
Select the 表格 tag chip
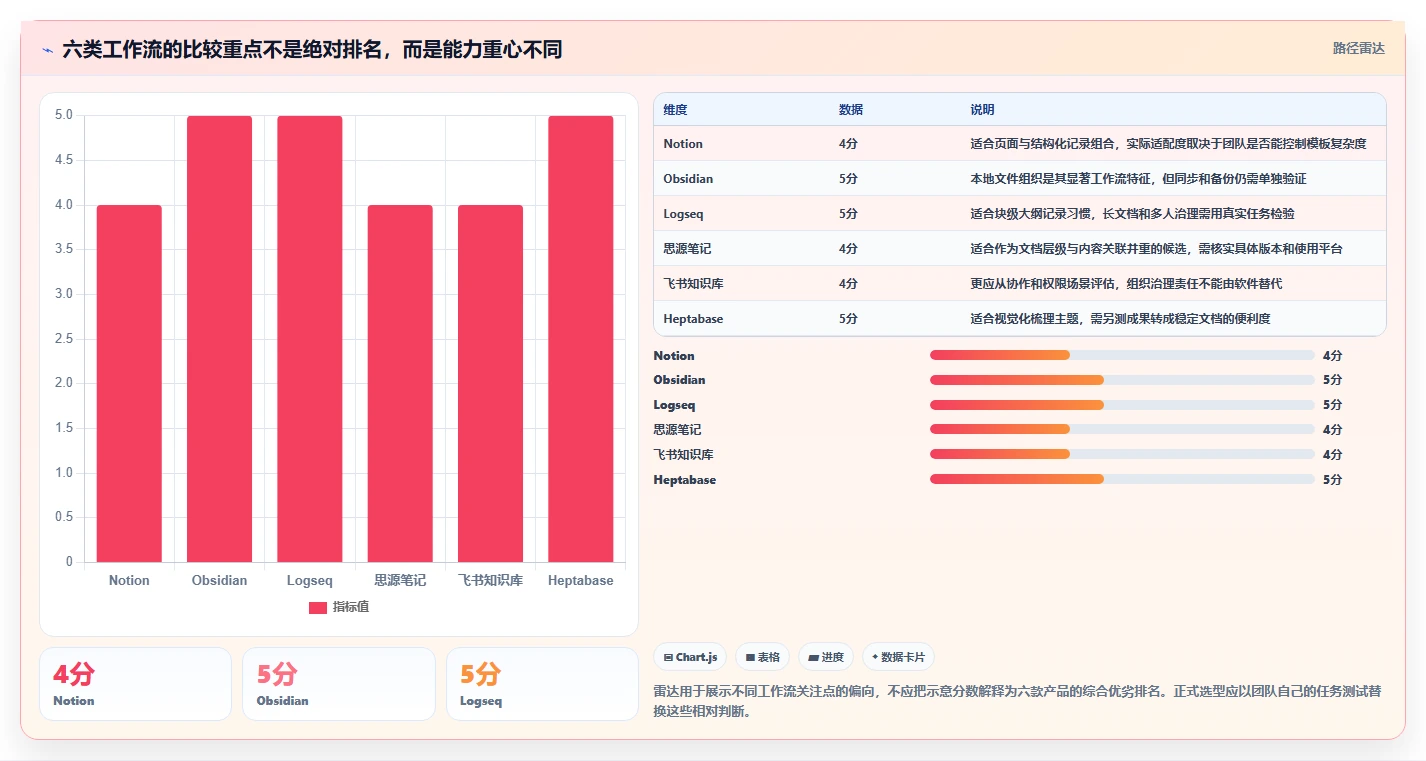[762, 657]
